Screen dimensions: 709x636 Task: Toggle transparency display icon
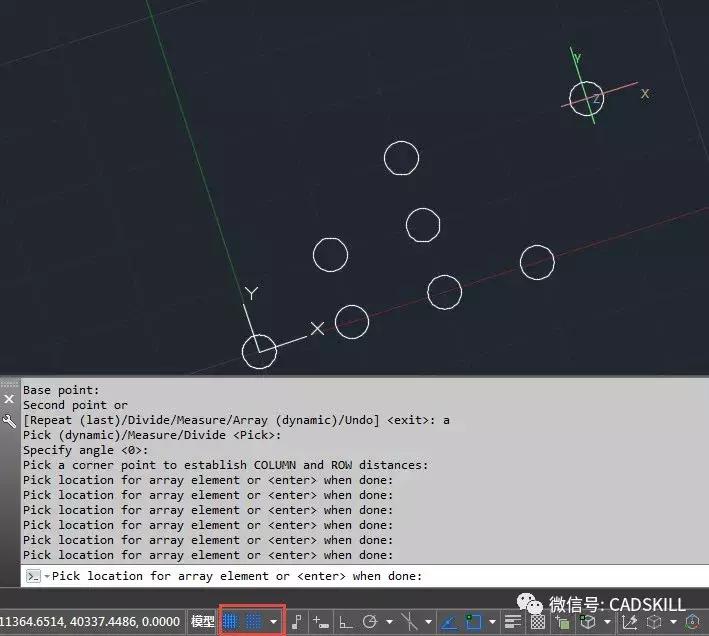pos(538,621)
